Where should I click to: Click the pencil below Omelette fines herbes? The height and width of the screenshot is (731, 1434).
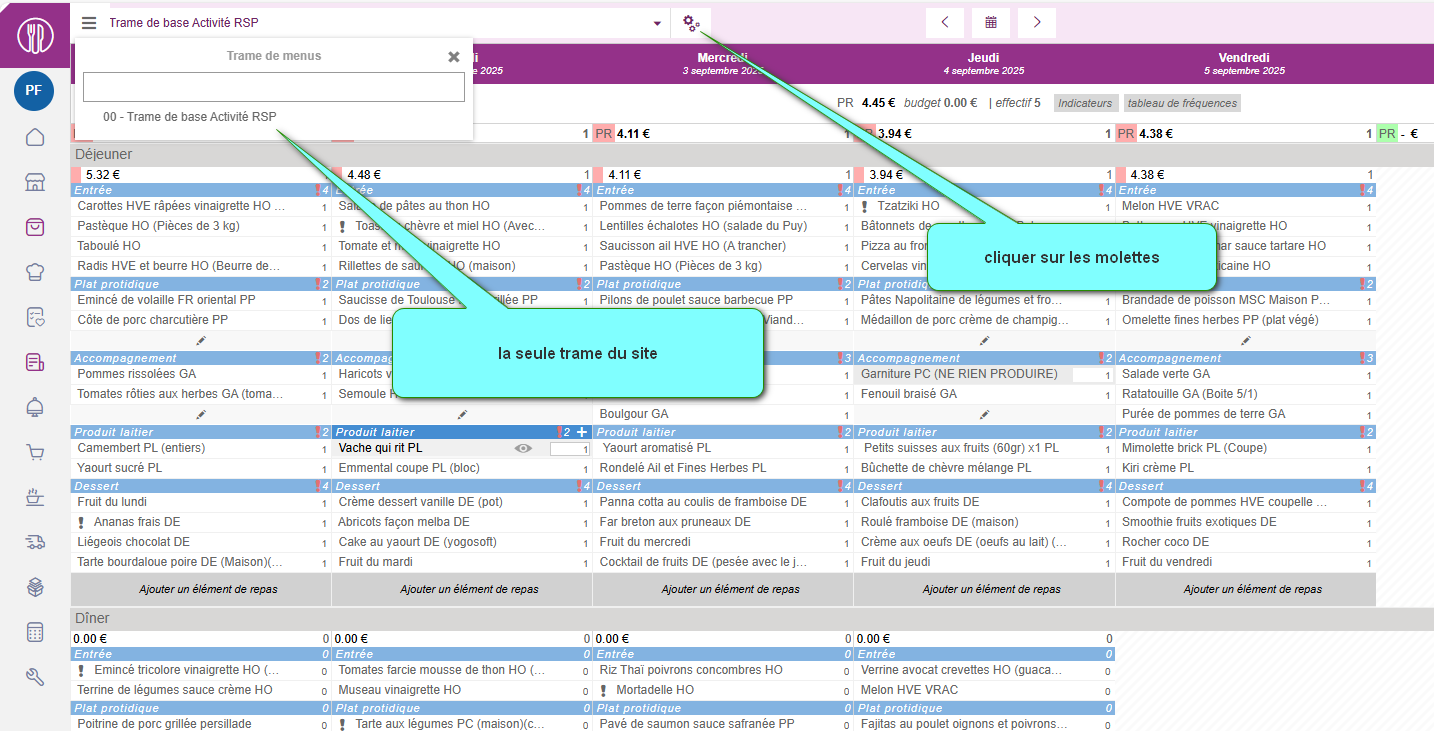pos(1245,341)
